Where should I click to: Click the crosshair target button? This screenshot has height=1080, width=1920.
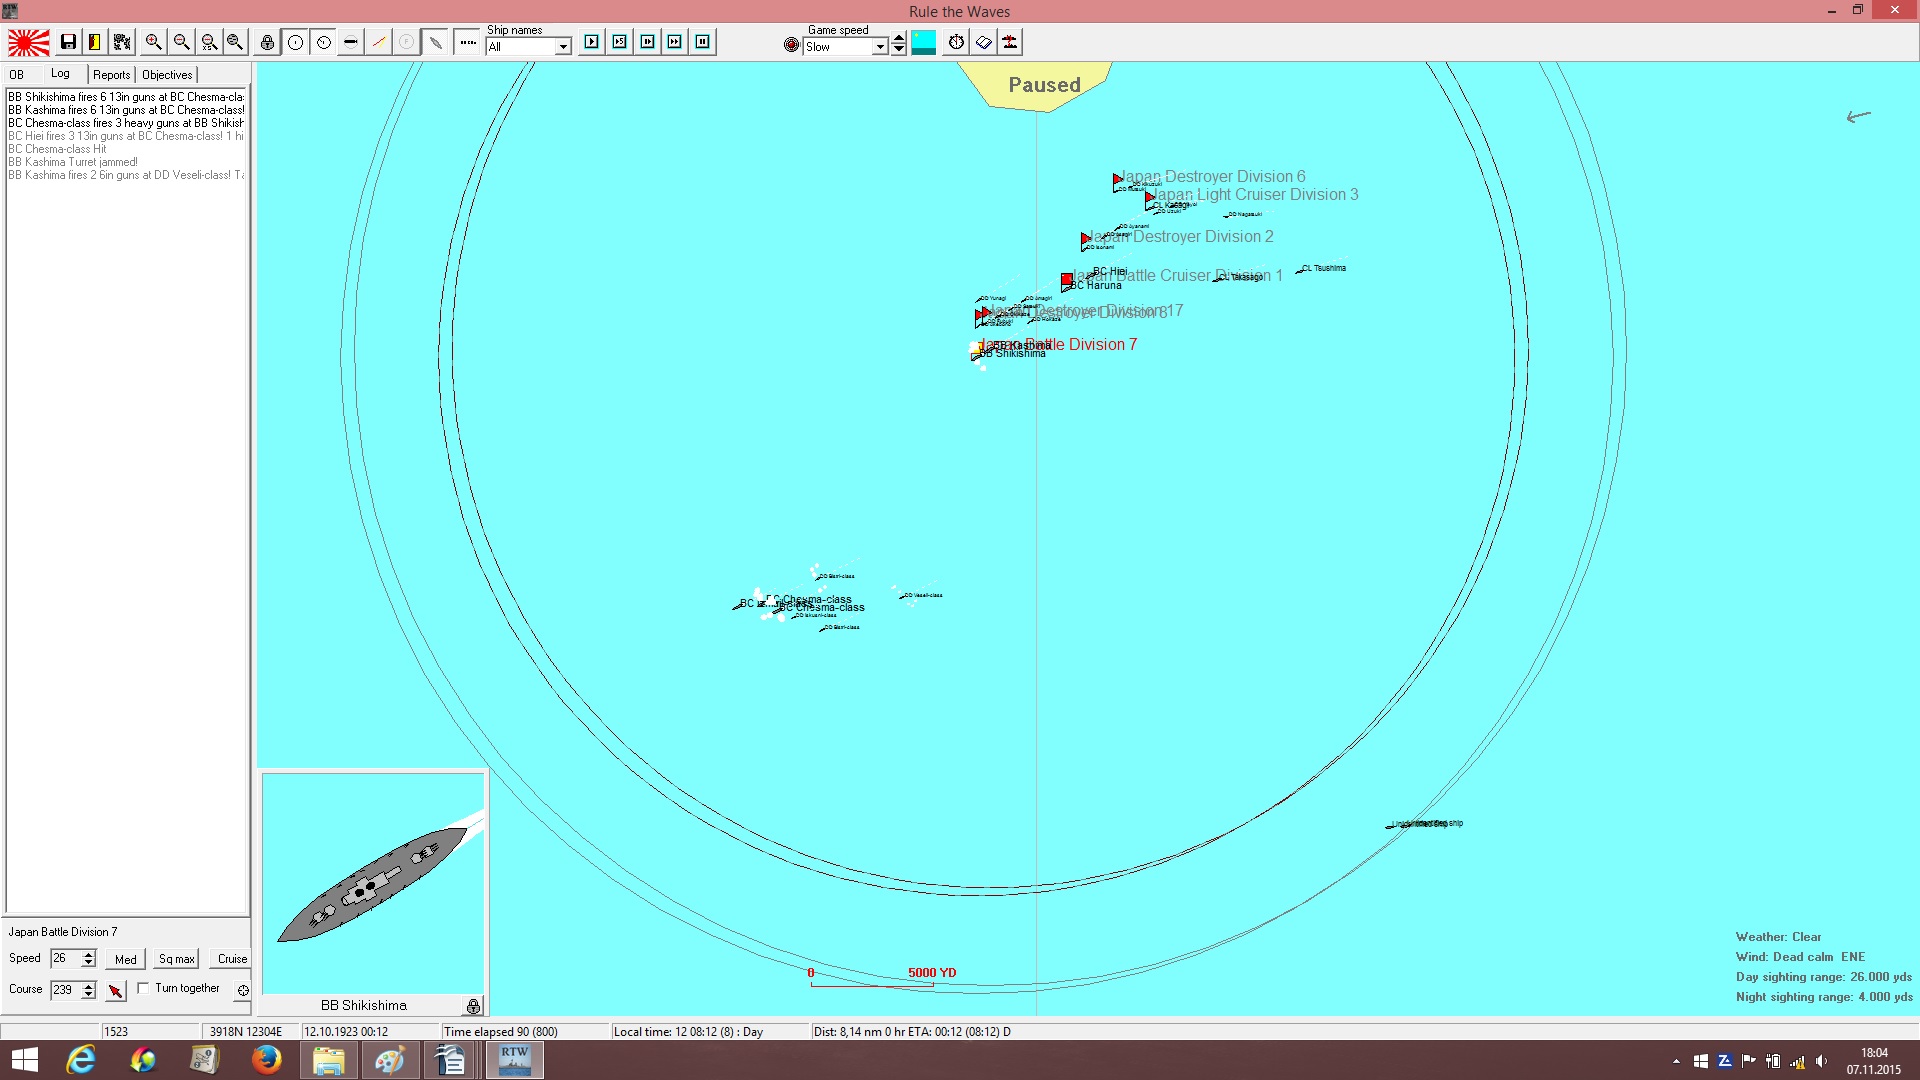point(243,990)
